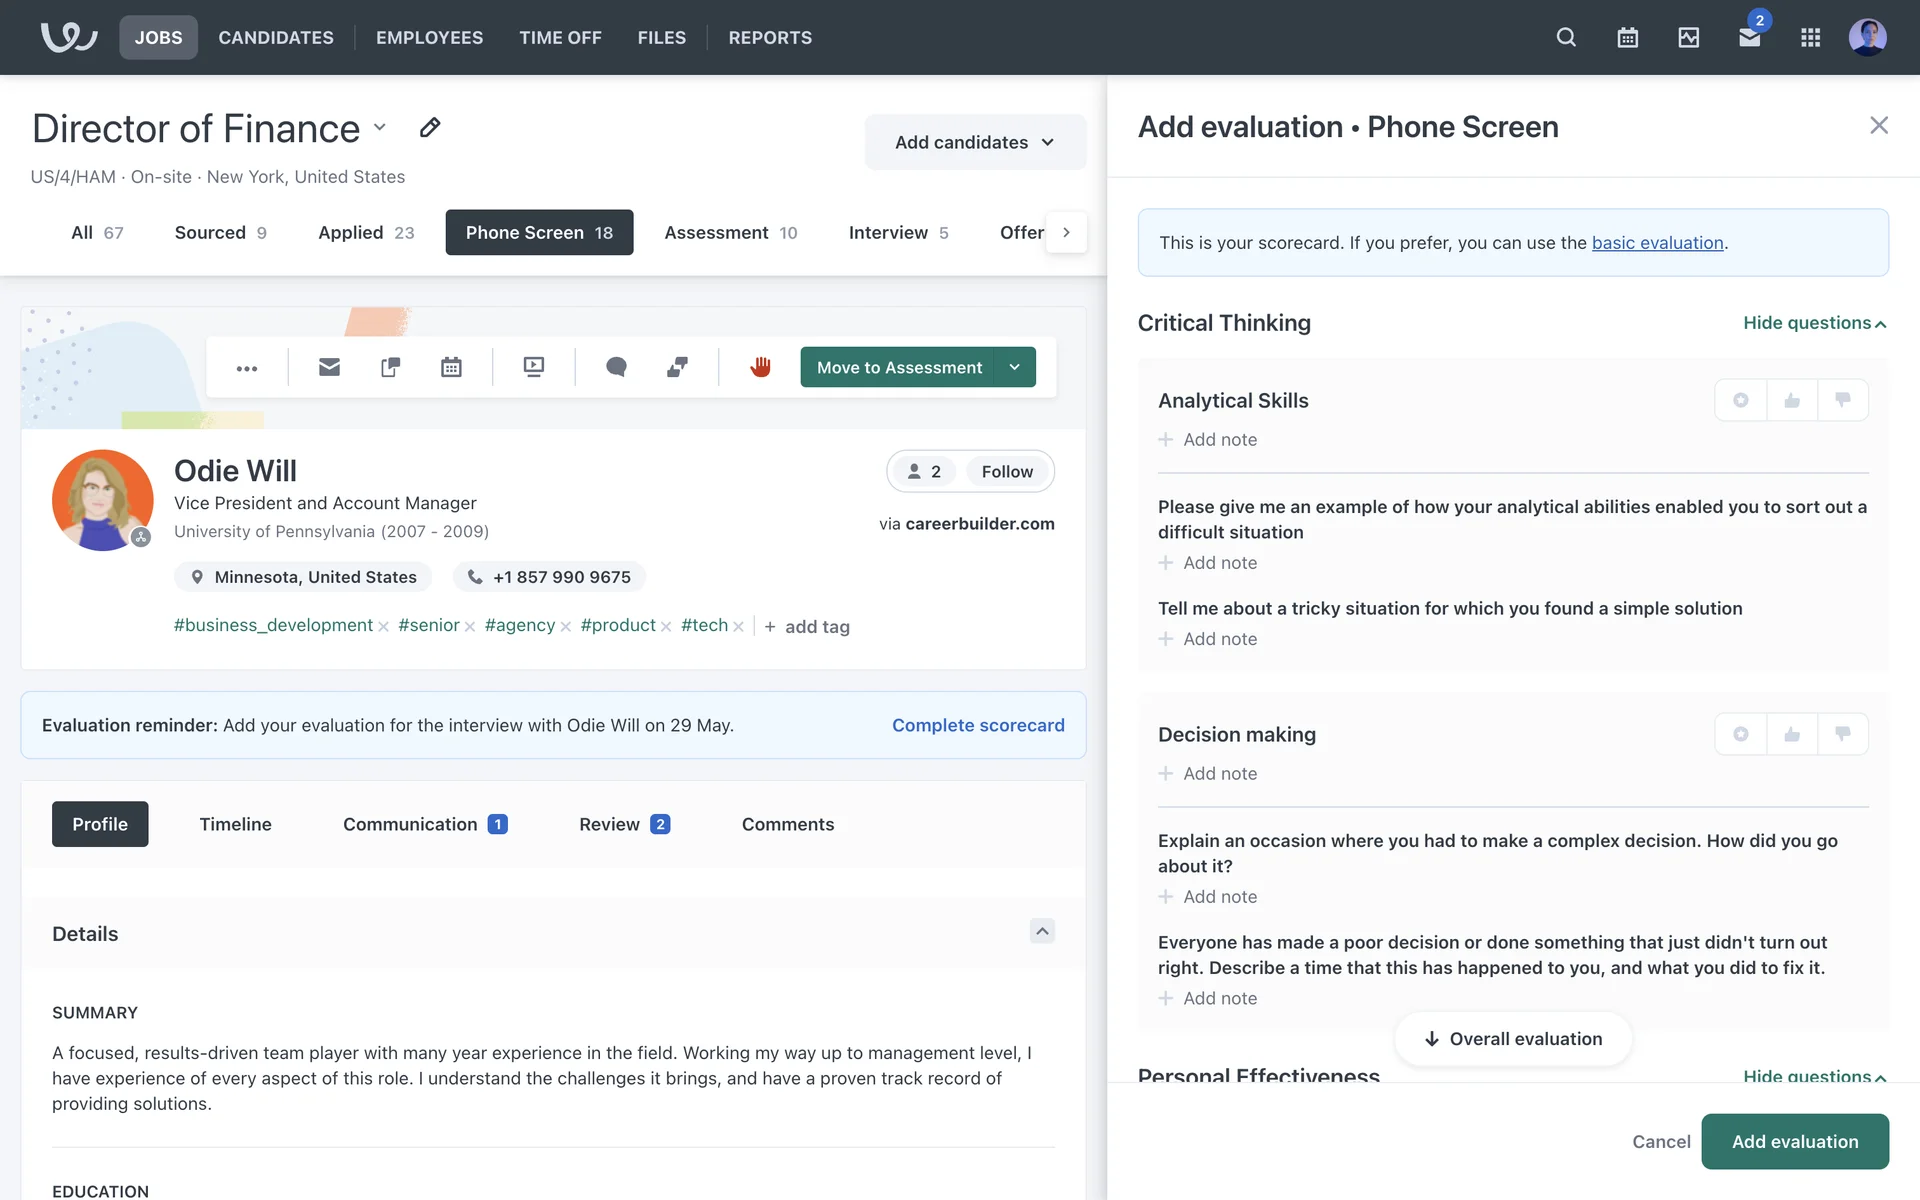Collapse Critical Thinking with Hide questions
The width and height of the screenshot is (1920, 1200).
(x=1814, y=323)
